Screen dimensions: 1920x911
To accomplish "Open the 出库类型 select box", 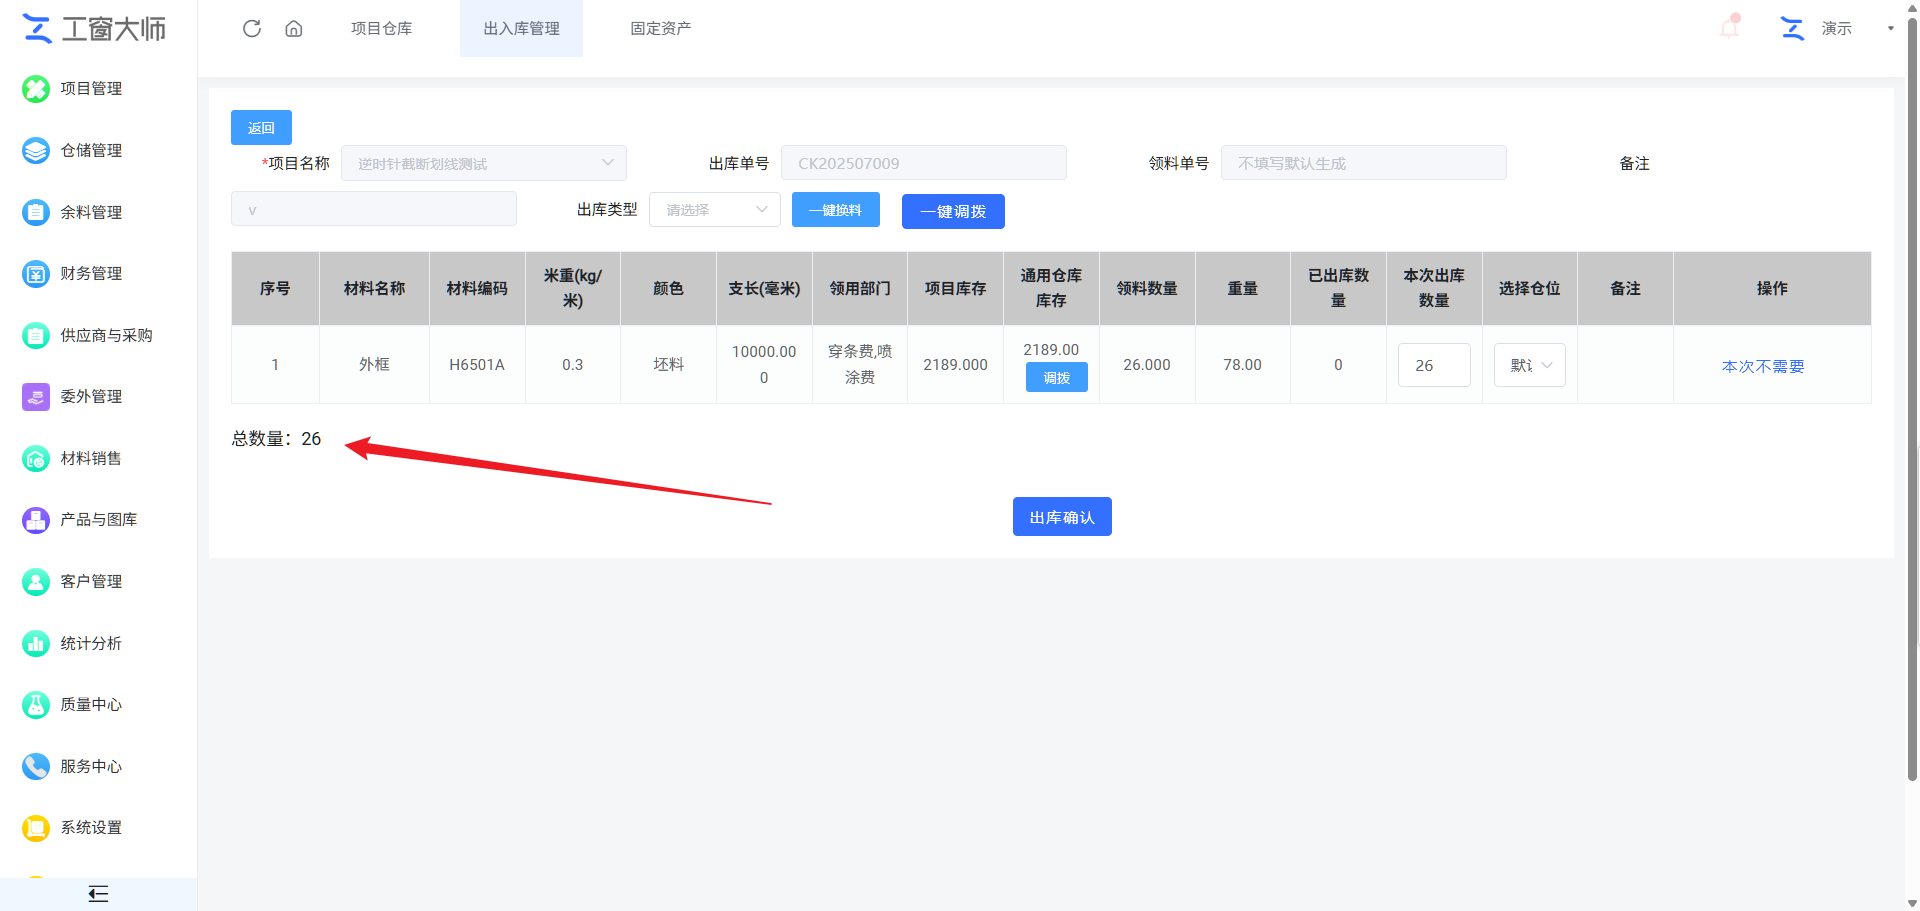I will pos(715,210).
